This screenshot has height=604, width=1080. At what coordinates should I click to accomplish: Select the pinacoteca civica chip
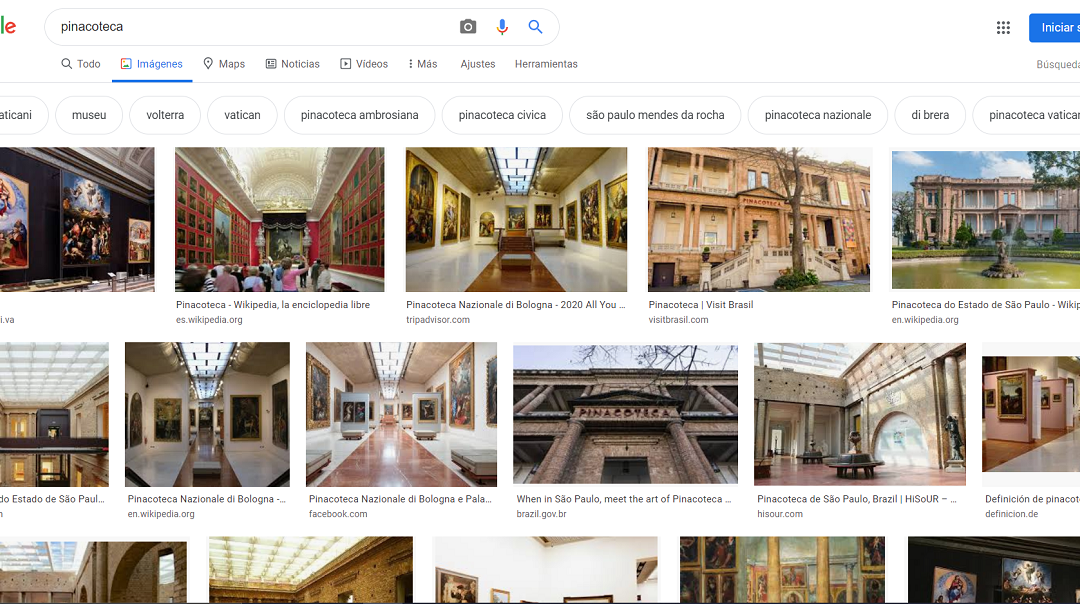(502, 115)
